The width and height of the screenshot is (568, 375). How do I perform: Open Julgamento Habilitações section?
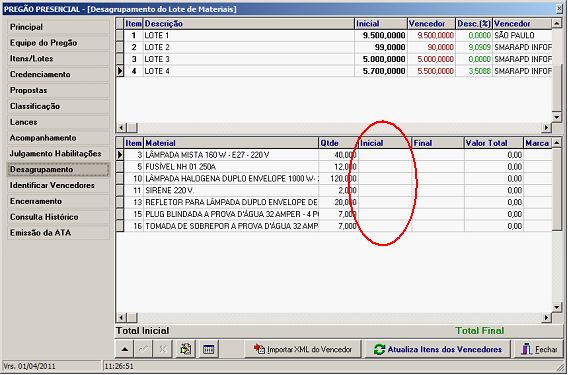click(58, 154)
